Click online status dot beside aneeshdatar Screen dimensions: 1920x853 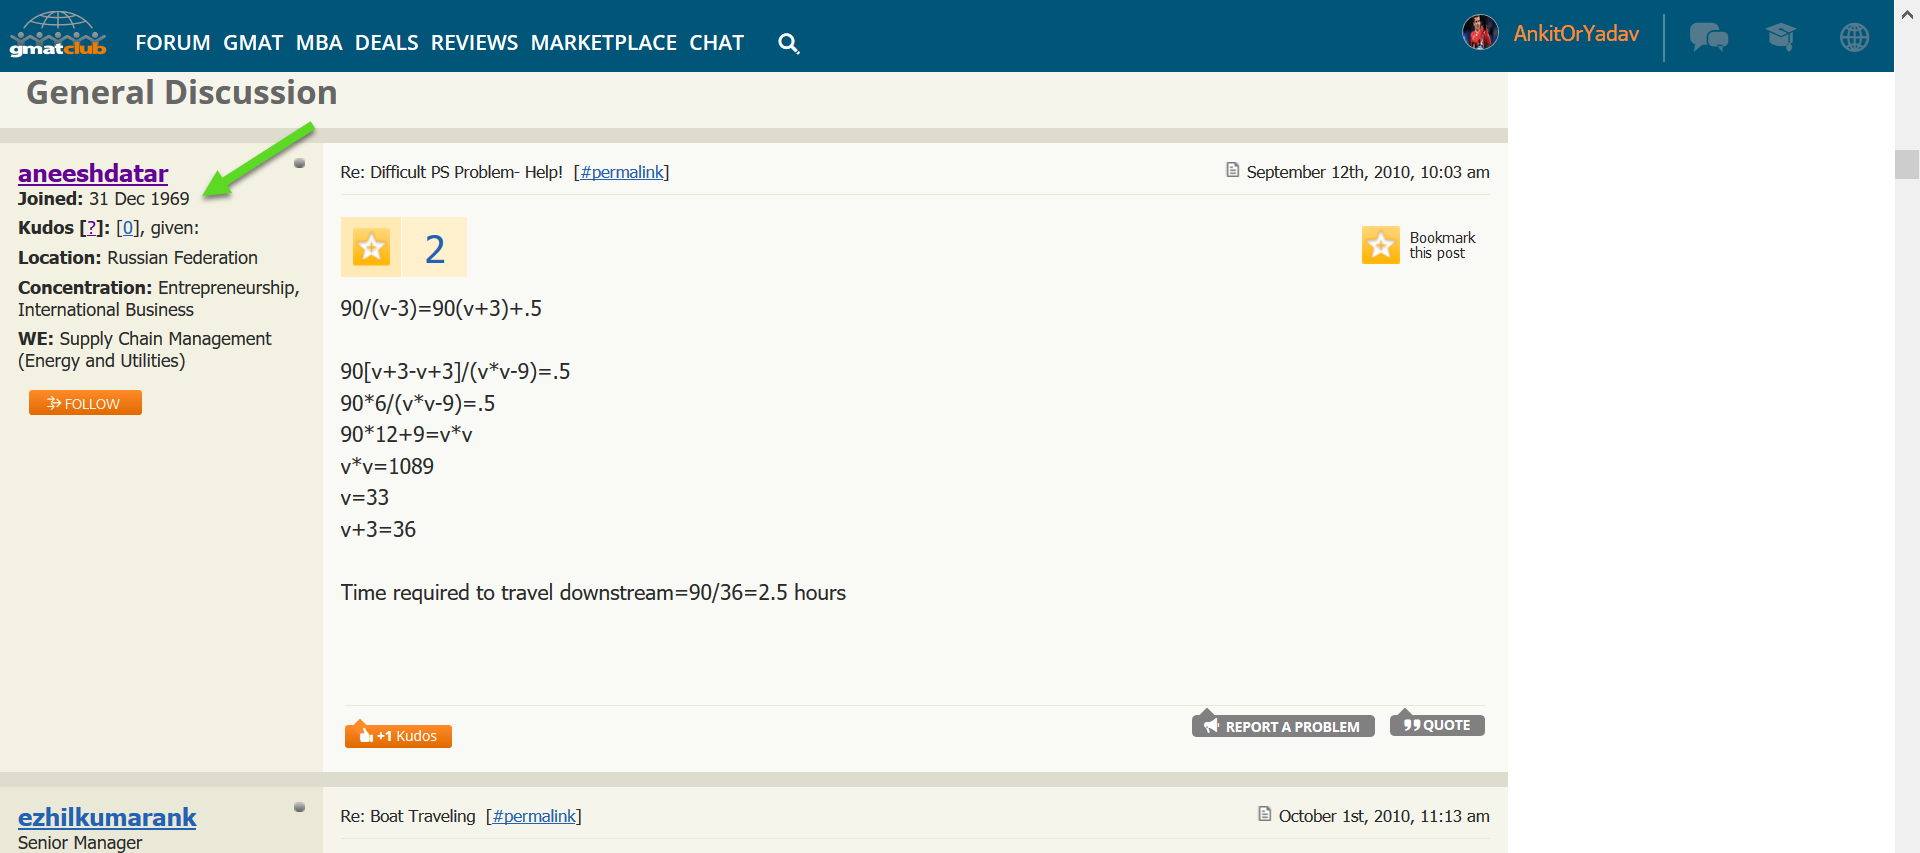299,163
